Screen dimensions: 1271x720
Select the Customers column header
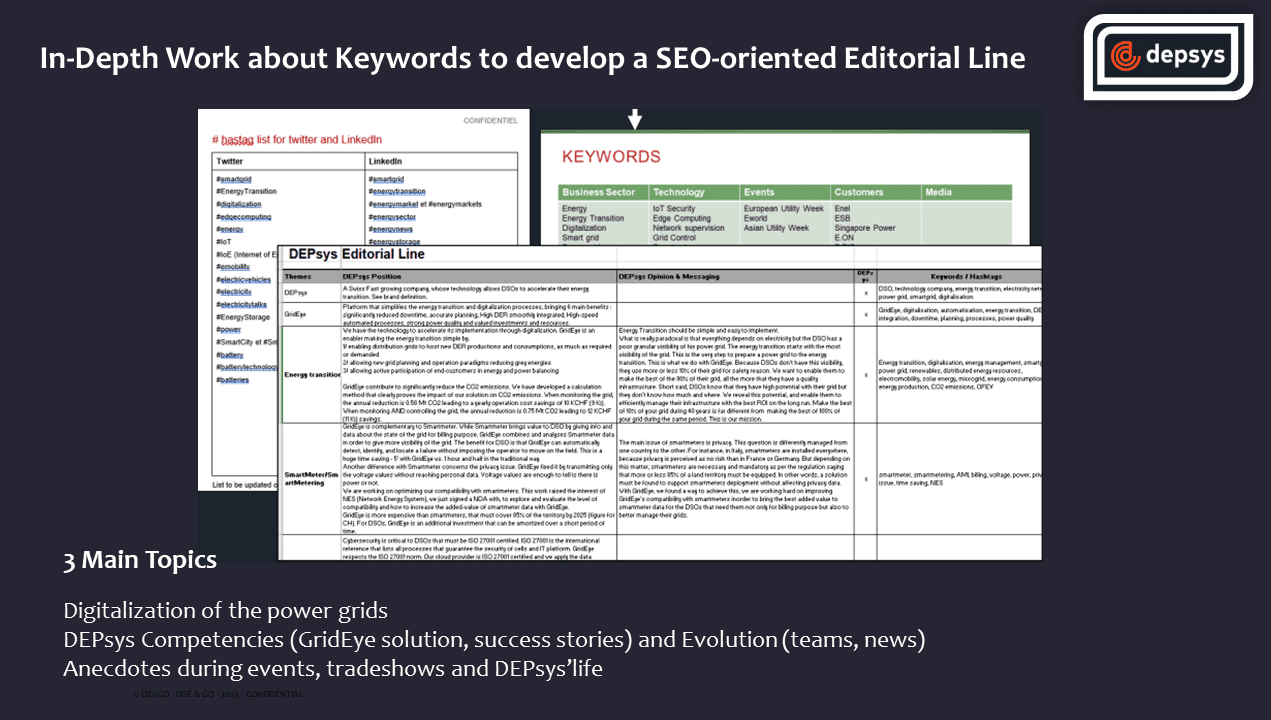[859, 192]
